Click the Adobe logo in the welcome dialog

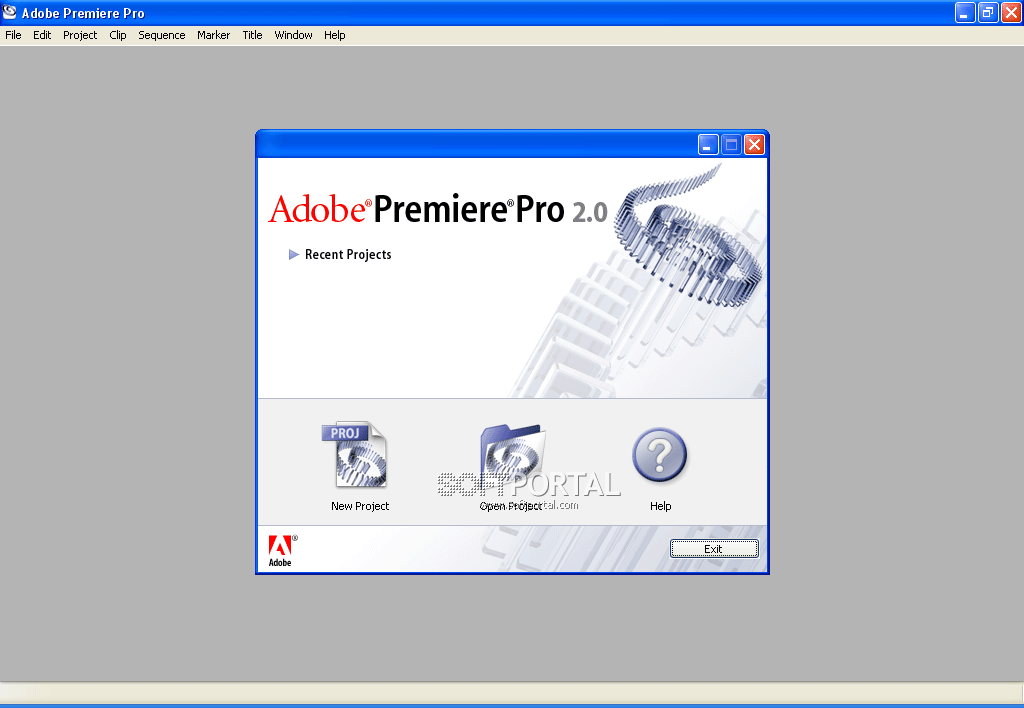coord(282,551)
